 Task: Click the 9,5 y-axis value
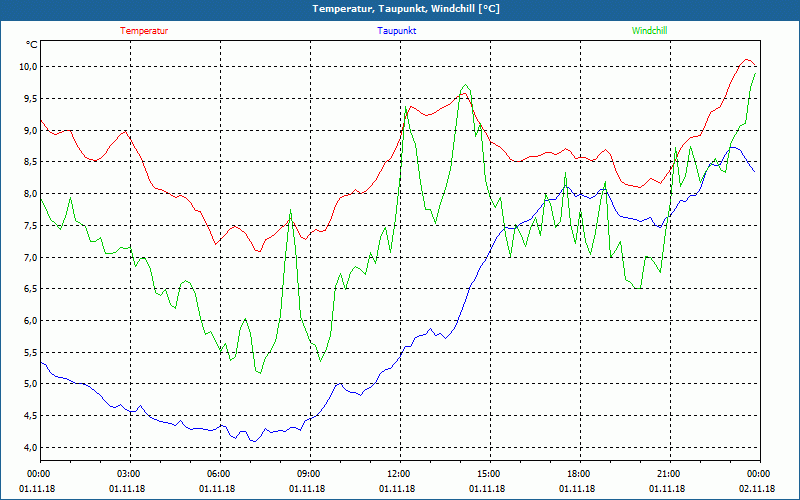click(31, 98)
